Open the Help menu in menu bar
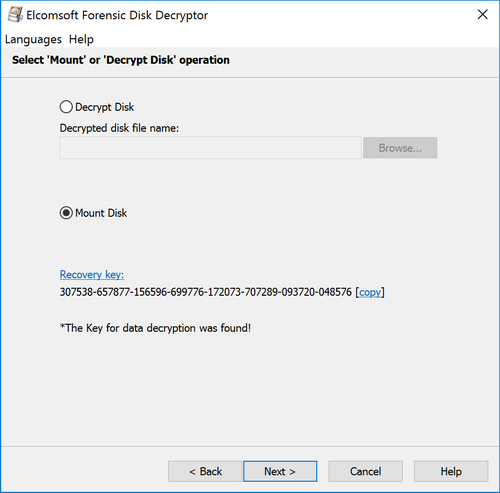 click(81, 39)
